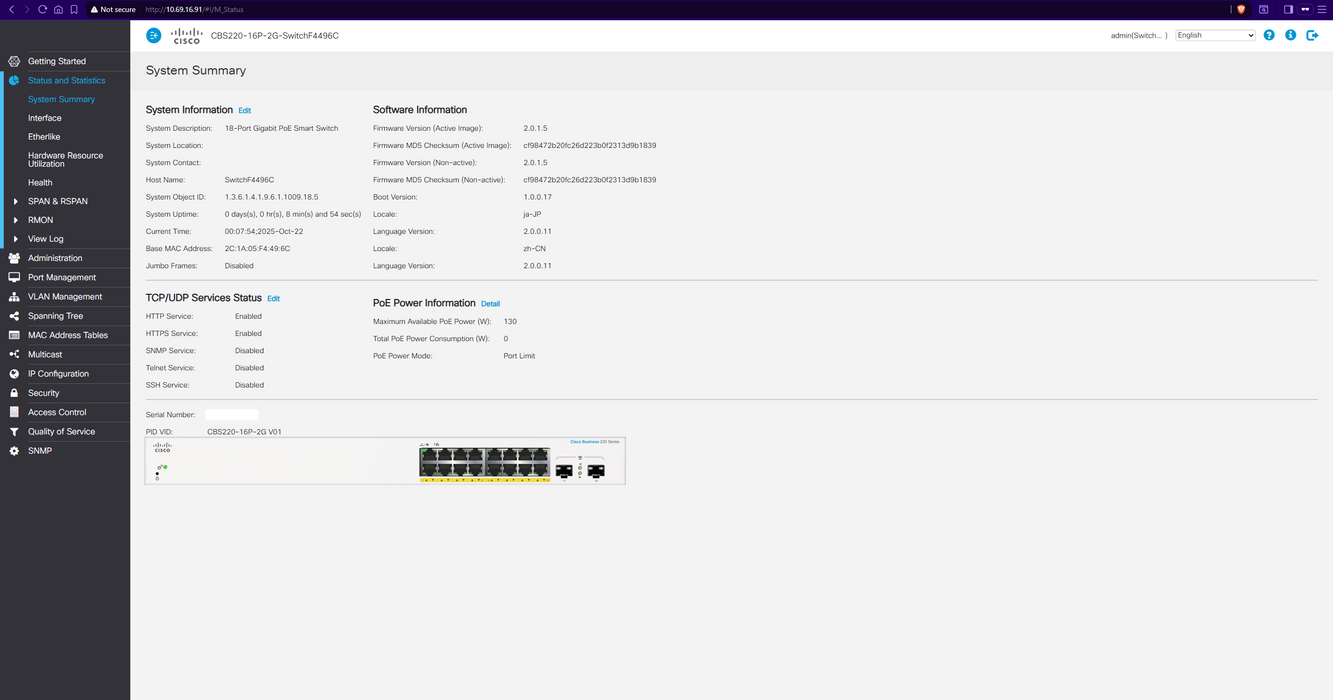Click the PID VID value CBS220-16P-2G V01
1333x700 pixels.
pos(245,432)
